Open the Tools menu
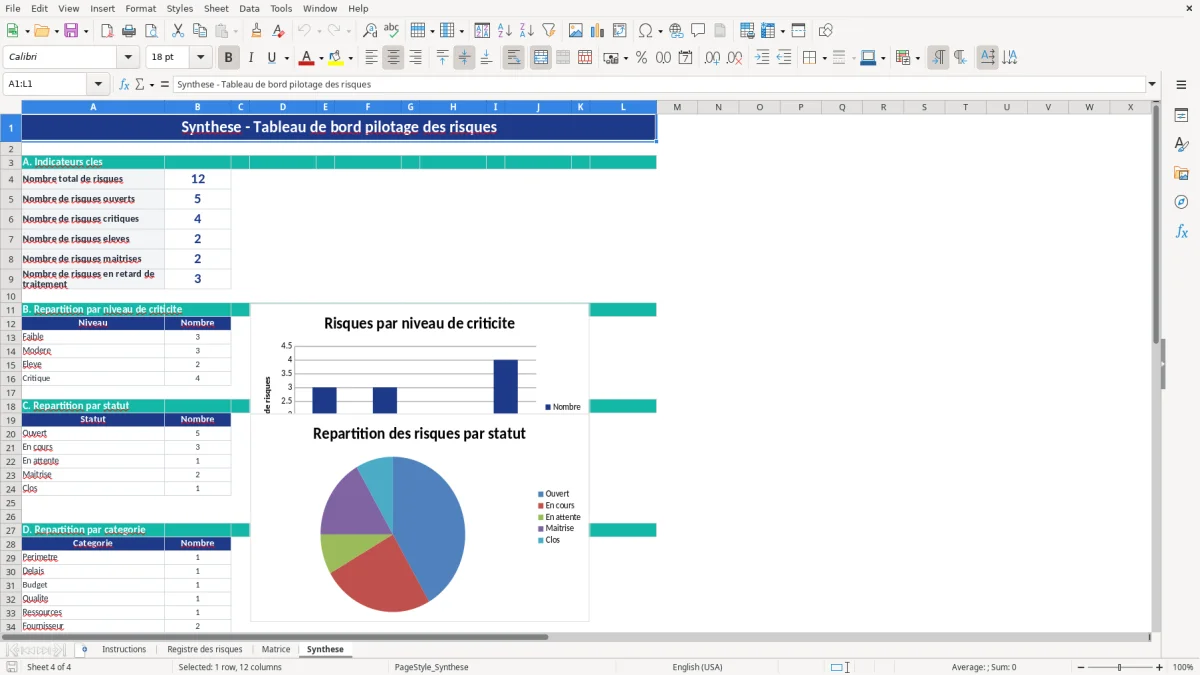The height and width of the screenshot is (675, 1200). [x=281, y=8]
